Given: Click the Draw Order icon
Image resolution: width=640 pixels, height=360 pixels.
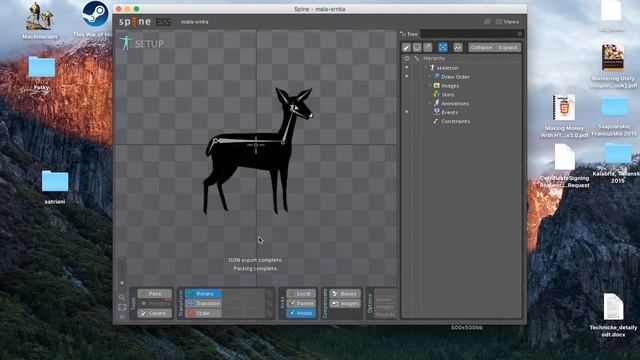Looking at the screenshot, I should click(x=436, y=77).
